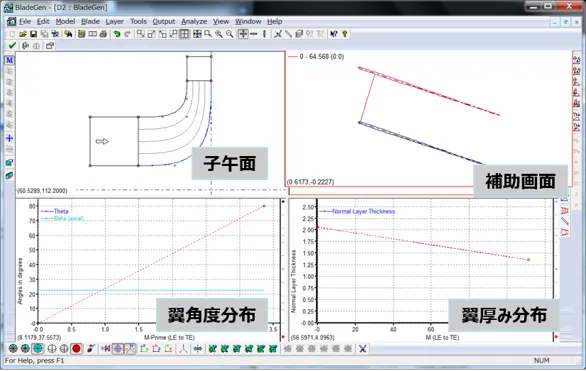Undo with the green curved arrow icon
The height and width of the screenshot is (371, 586).
[117, 34]
